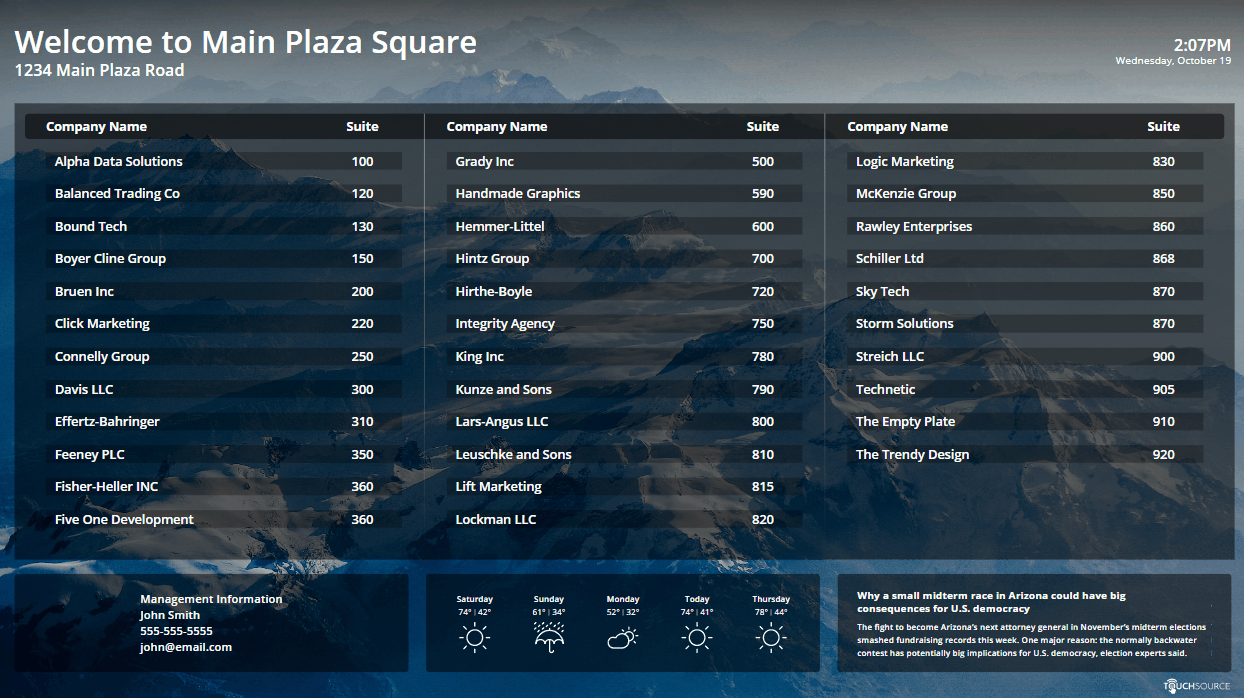Click the 555-555-5555 phone number
This screenshot has width=1244, height=698.
point(176,631)
